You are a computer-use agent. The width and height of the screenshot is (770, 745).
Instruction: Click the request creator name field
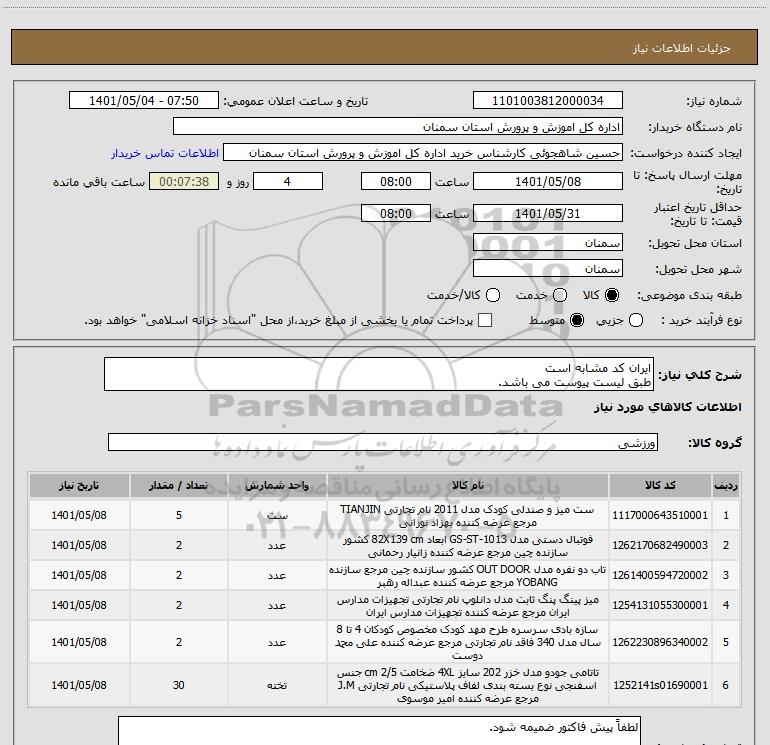[423, 153]
